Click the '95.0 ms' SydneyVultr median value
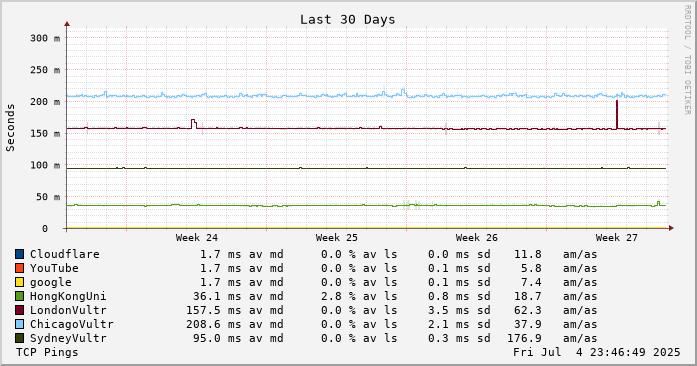 pos(217,338)
